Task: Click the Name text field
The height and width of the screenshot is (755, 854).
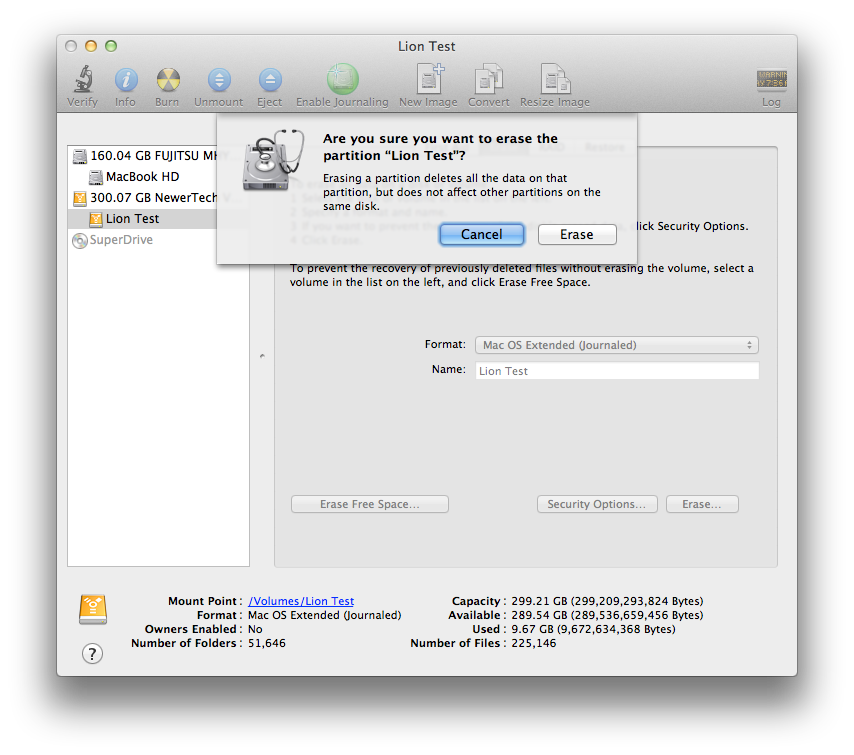Action: pos(617,371)
